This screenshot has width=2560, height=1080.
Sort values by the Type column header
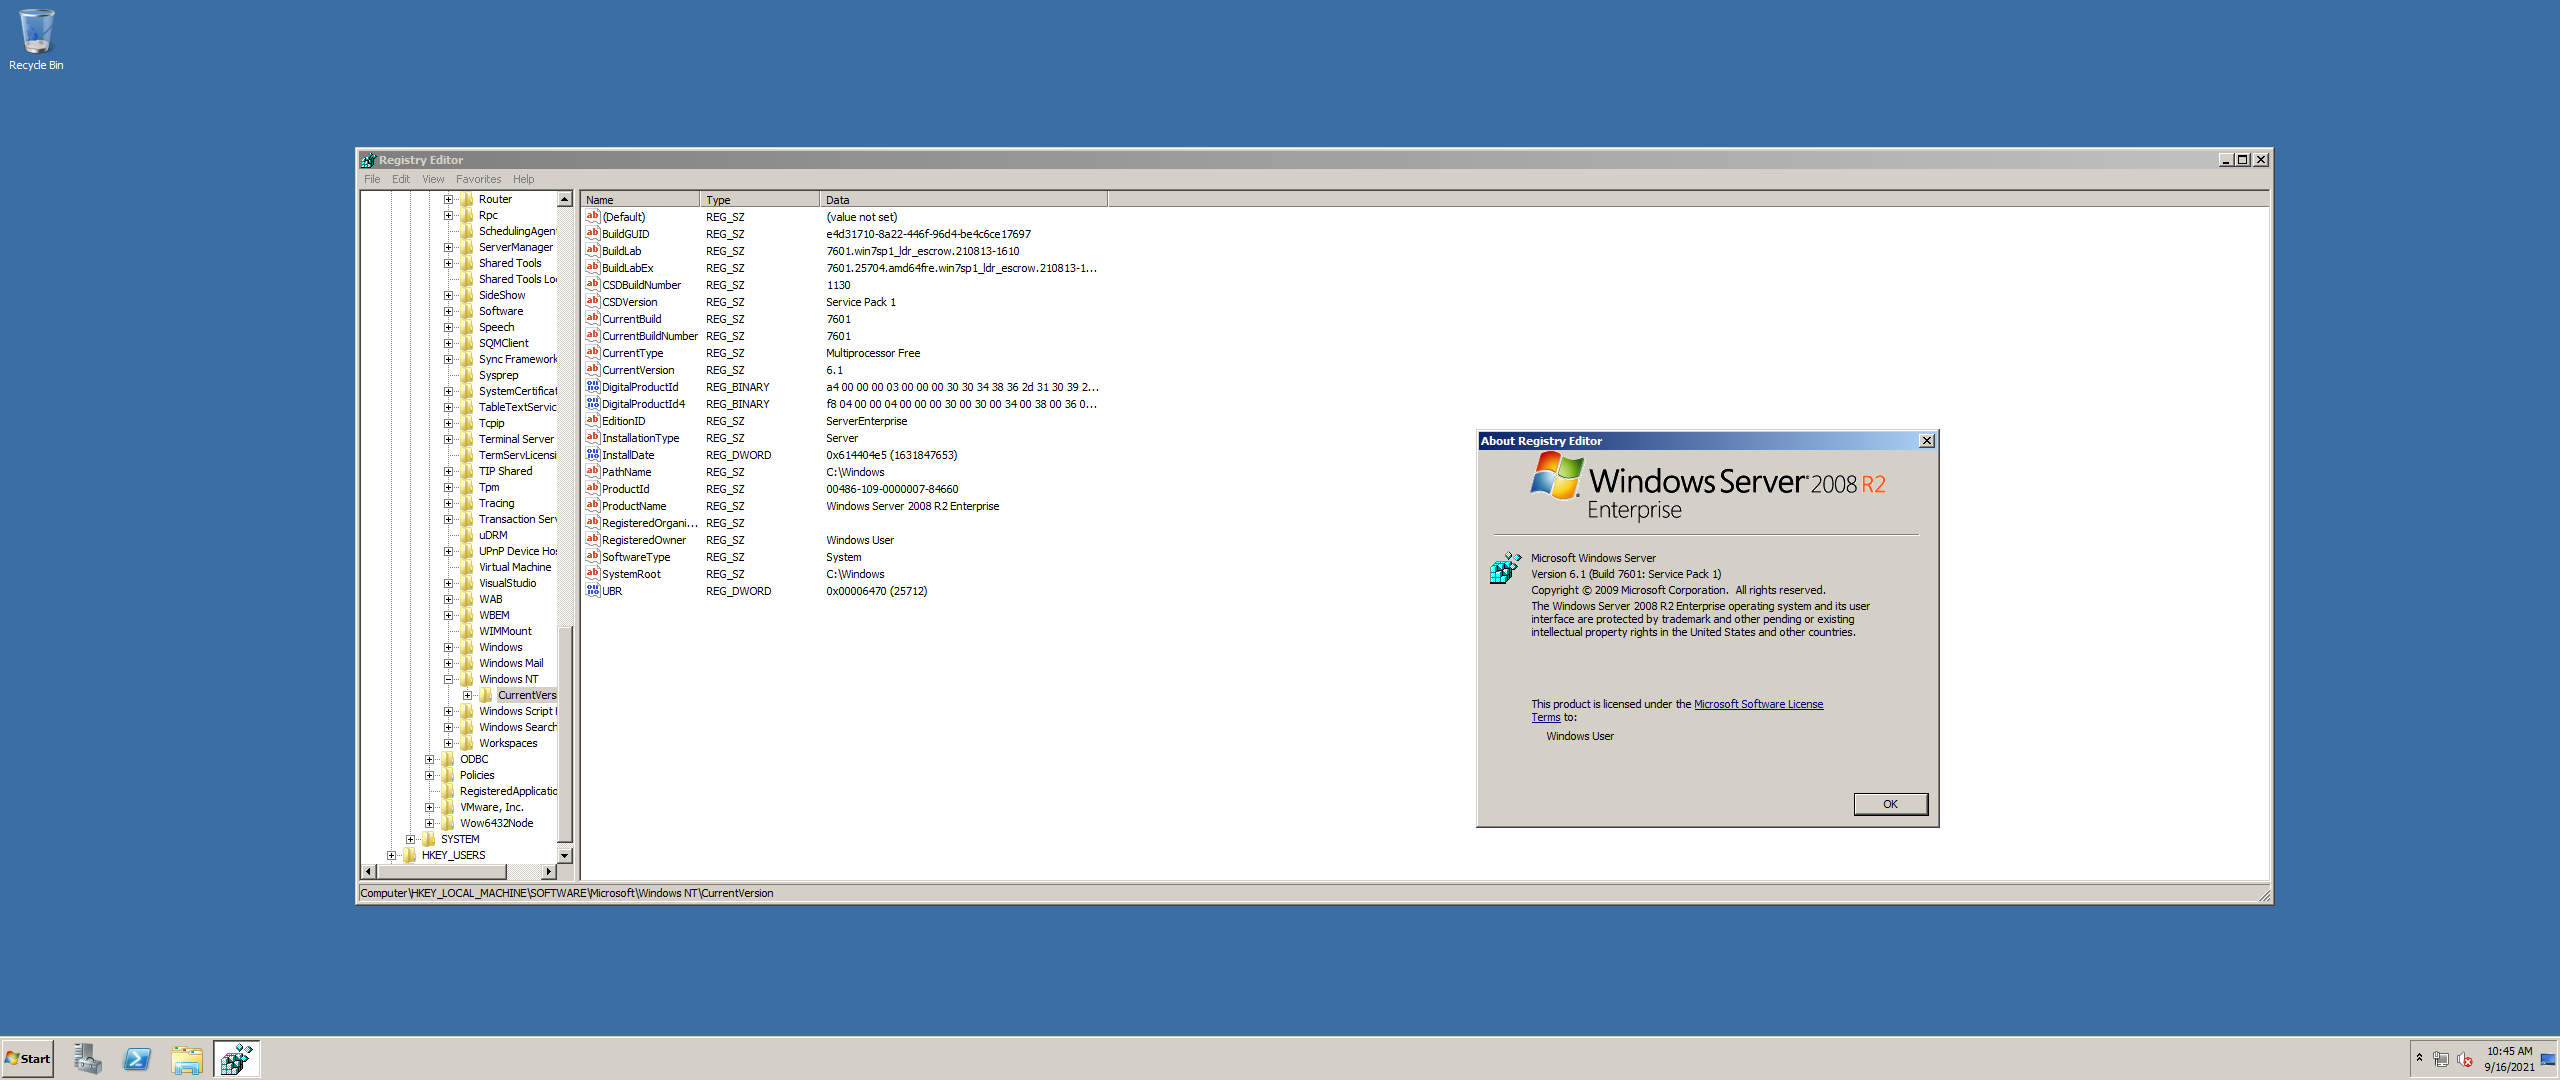760,200
